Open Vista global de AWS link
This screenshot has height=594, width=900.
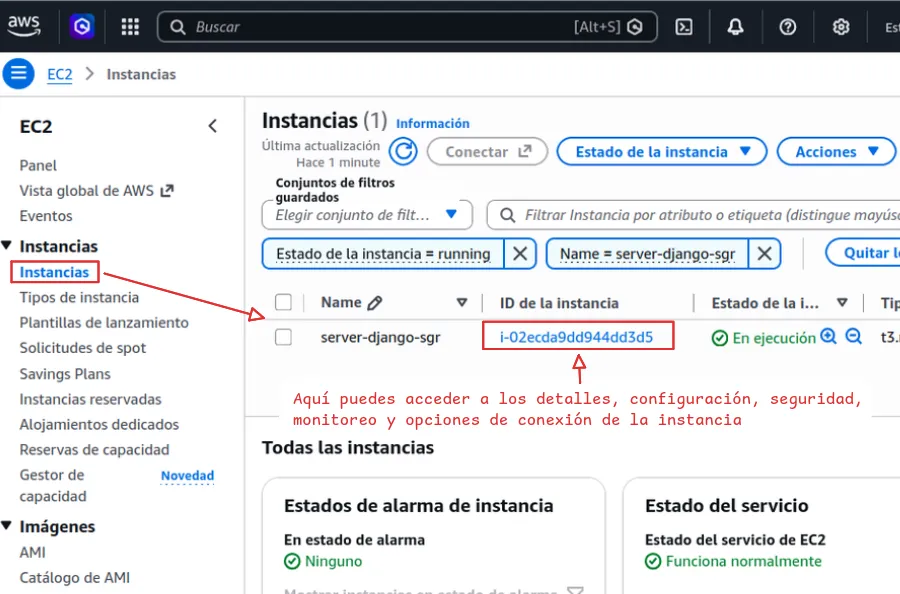point(96,191)
